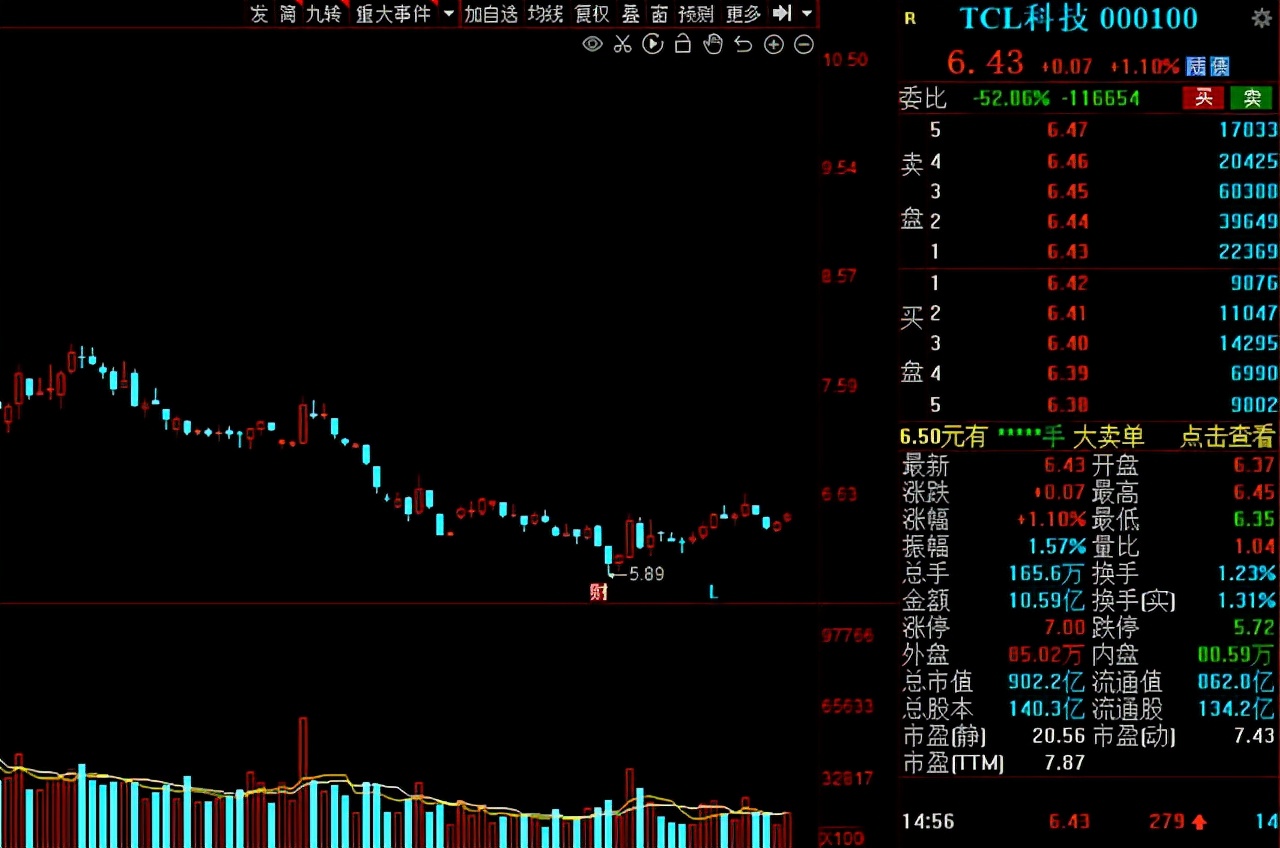
Task: Open the dropdown beside the rightmost toolbar arrow
Action: click(x=806, y=14)
